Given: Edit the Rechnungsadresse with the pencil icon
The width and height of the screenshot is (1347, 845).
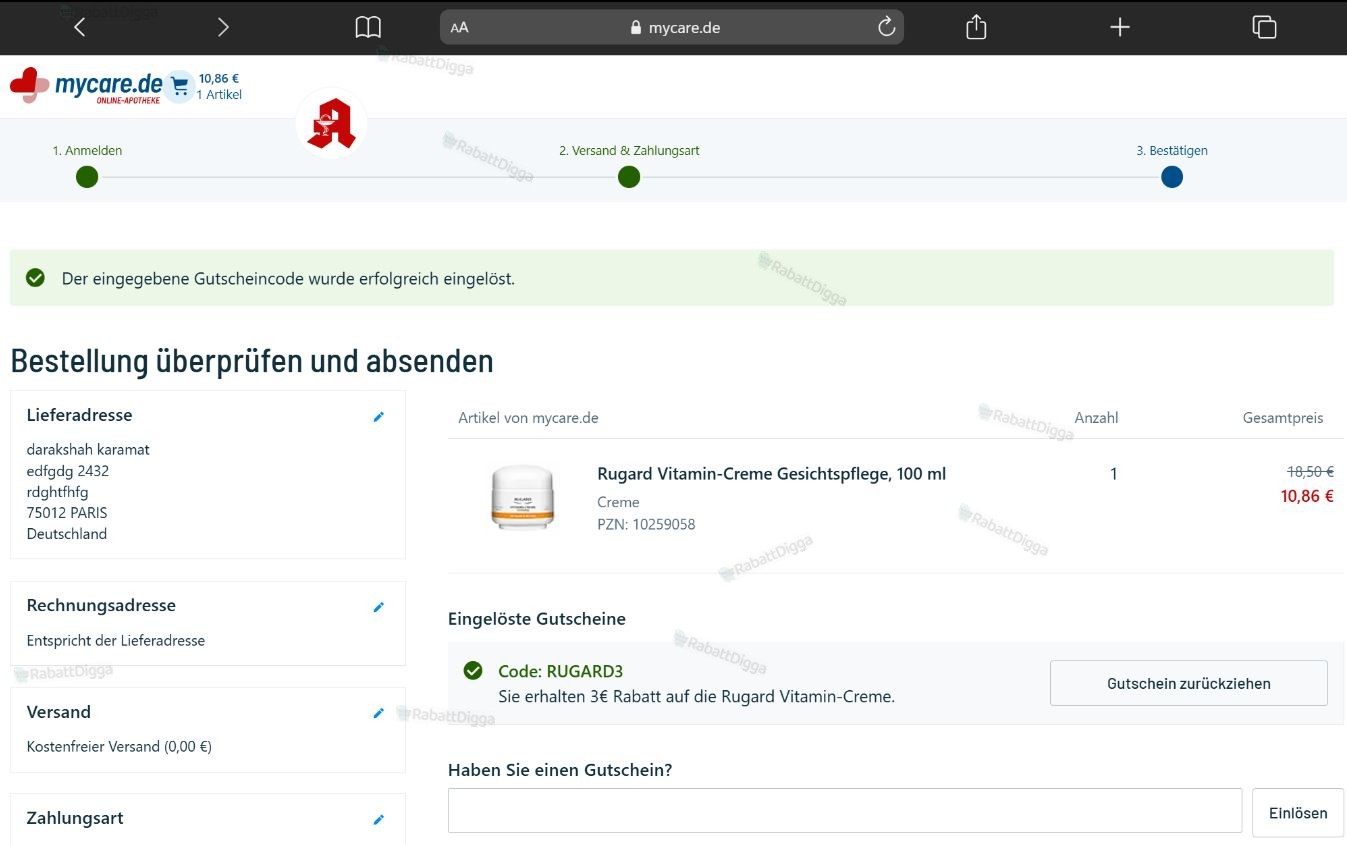Looking at the screenshot, I should click(378, 607).
